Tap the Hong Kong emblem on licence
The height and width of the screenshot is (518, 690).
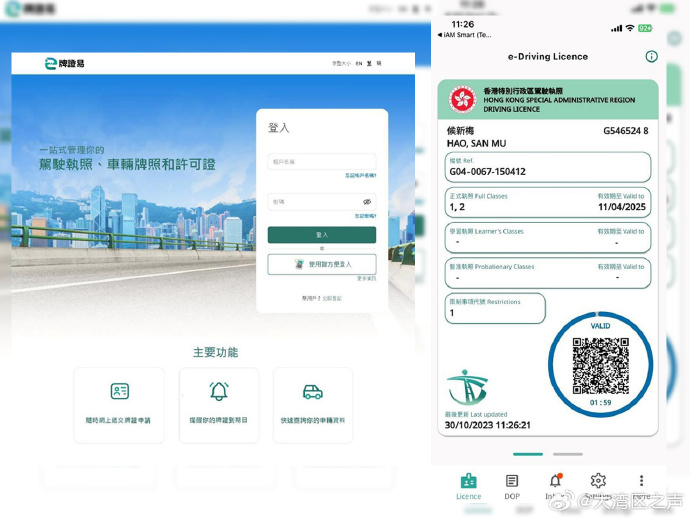[462, 99]
